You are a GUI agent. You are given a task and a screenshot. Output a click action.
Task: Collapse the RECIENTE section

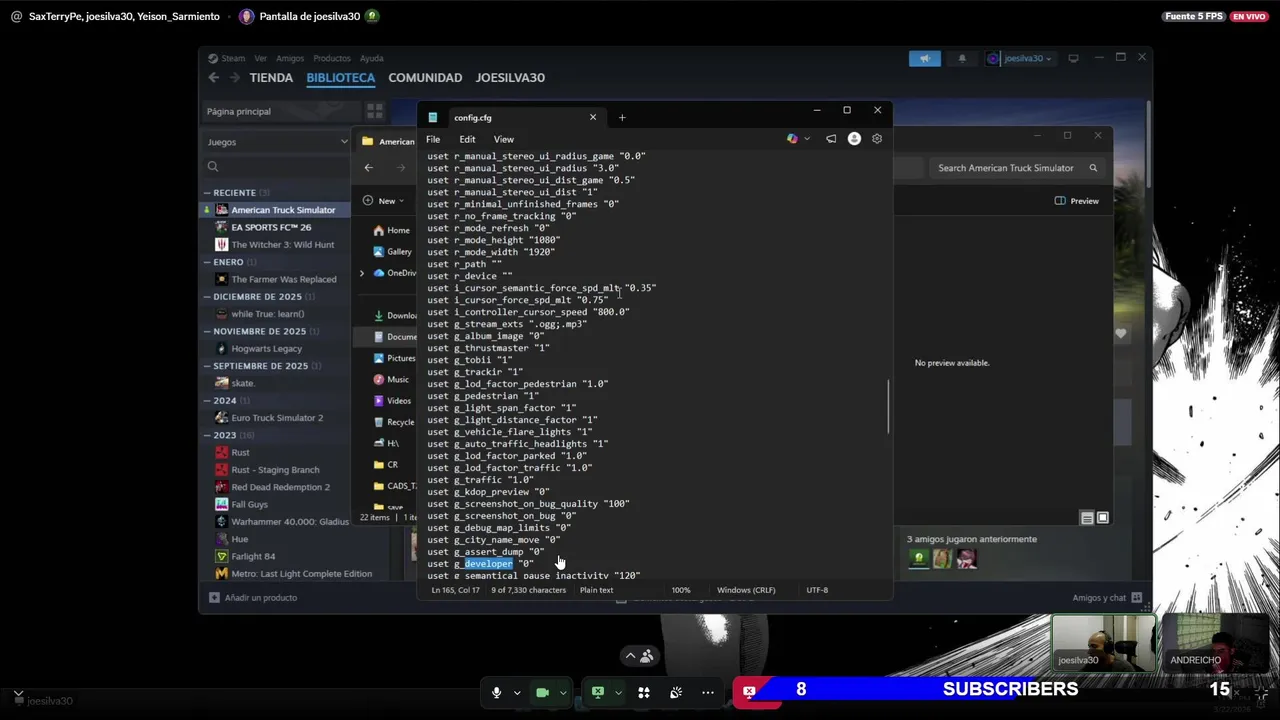tap(207, 192)
